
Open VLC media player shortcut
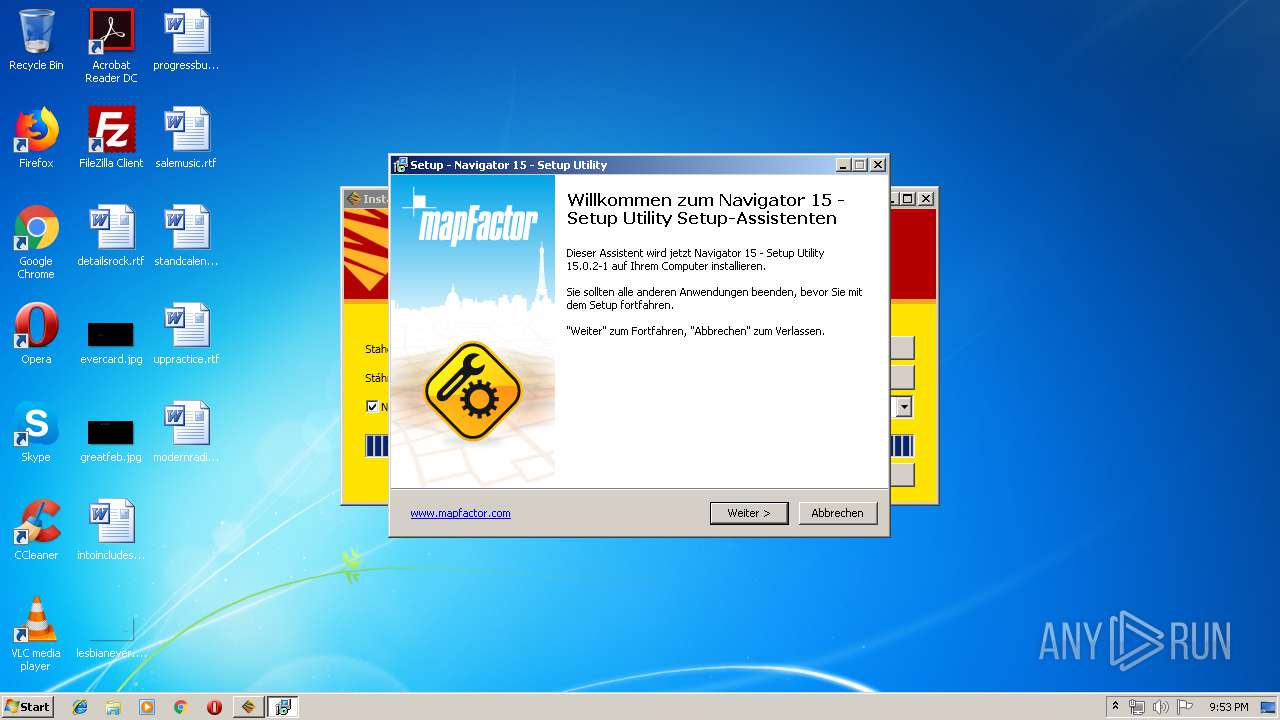click(36, 634)
